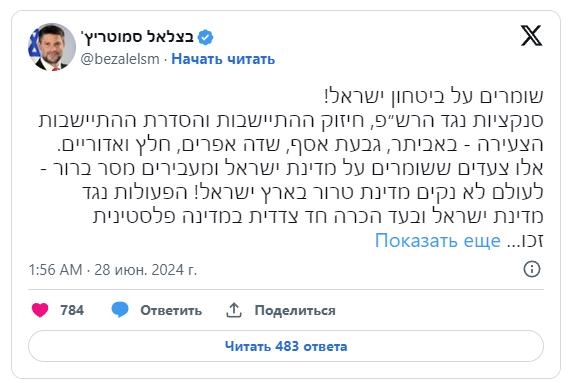Like the tweet with the heart icon
This screenshot has width=571, height=383.
(x=40, y=310)
